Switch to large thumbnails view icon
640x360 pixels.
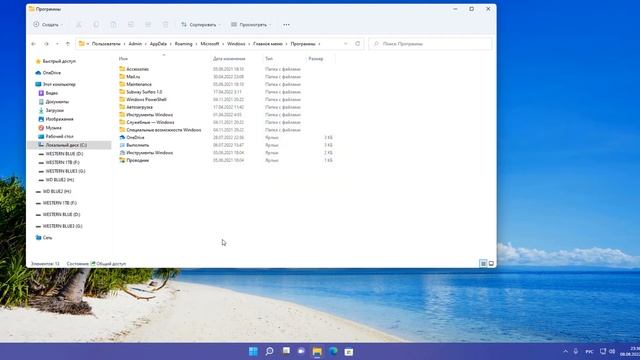coord(491,264)
